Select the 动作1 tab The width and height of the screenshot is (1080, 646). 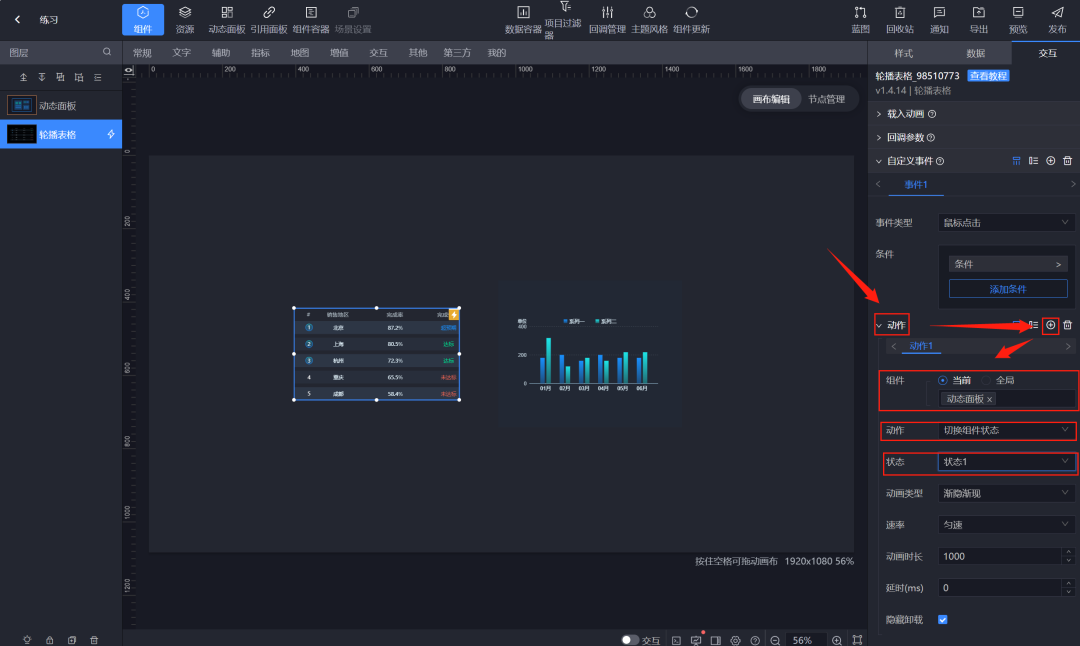[x=921, y=346]
